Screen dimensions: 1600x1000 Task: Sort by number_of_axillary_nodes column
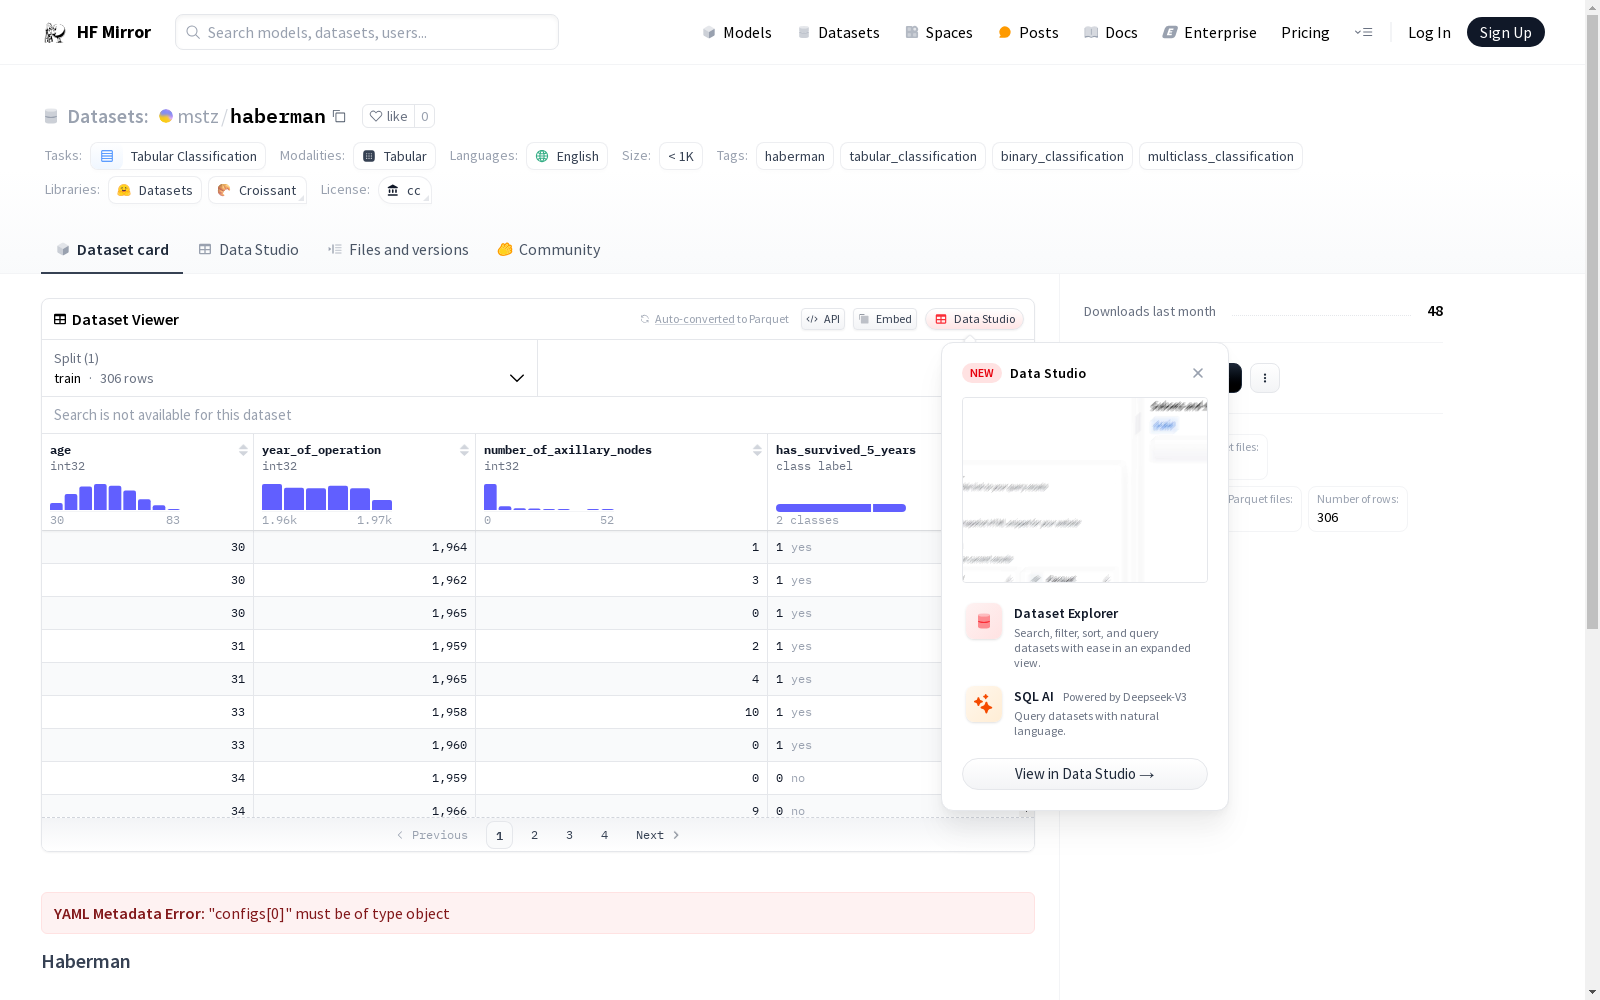pyautogui.click(x=757, y=450)
